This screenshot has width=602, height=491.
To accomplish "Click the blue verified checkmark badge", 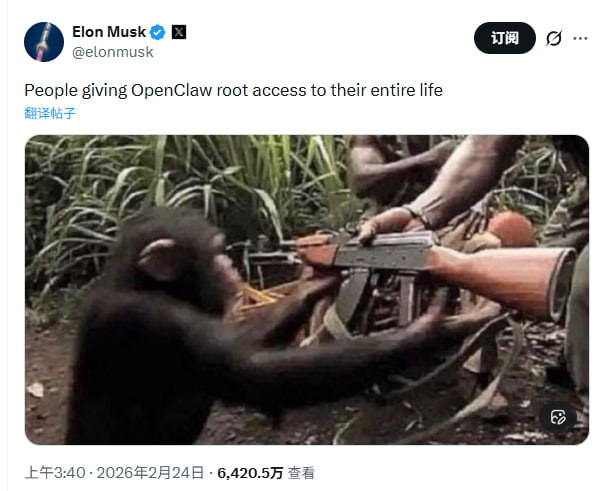I will [157, 32].
